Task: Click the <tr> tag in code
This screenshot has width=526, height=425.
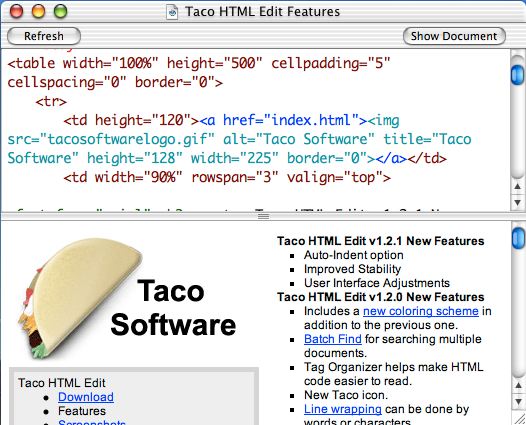Action: (x=51, y=101)
